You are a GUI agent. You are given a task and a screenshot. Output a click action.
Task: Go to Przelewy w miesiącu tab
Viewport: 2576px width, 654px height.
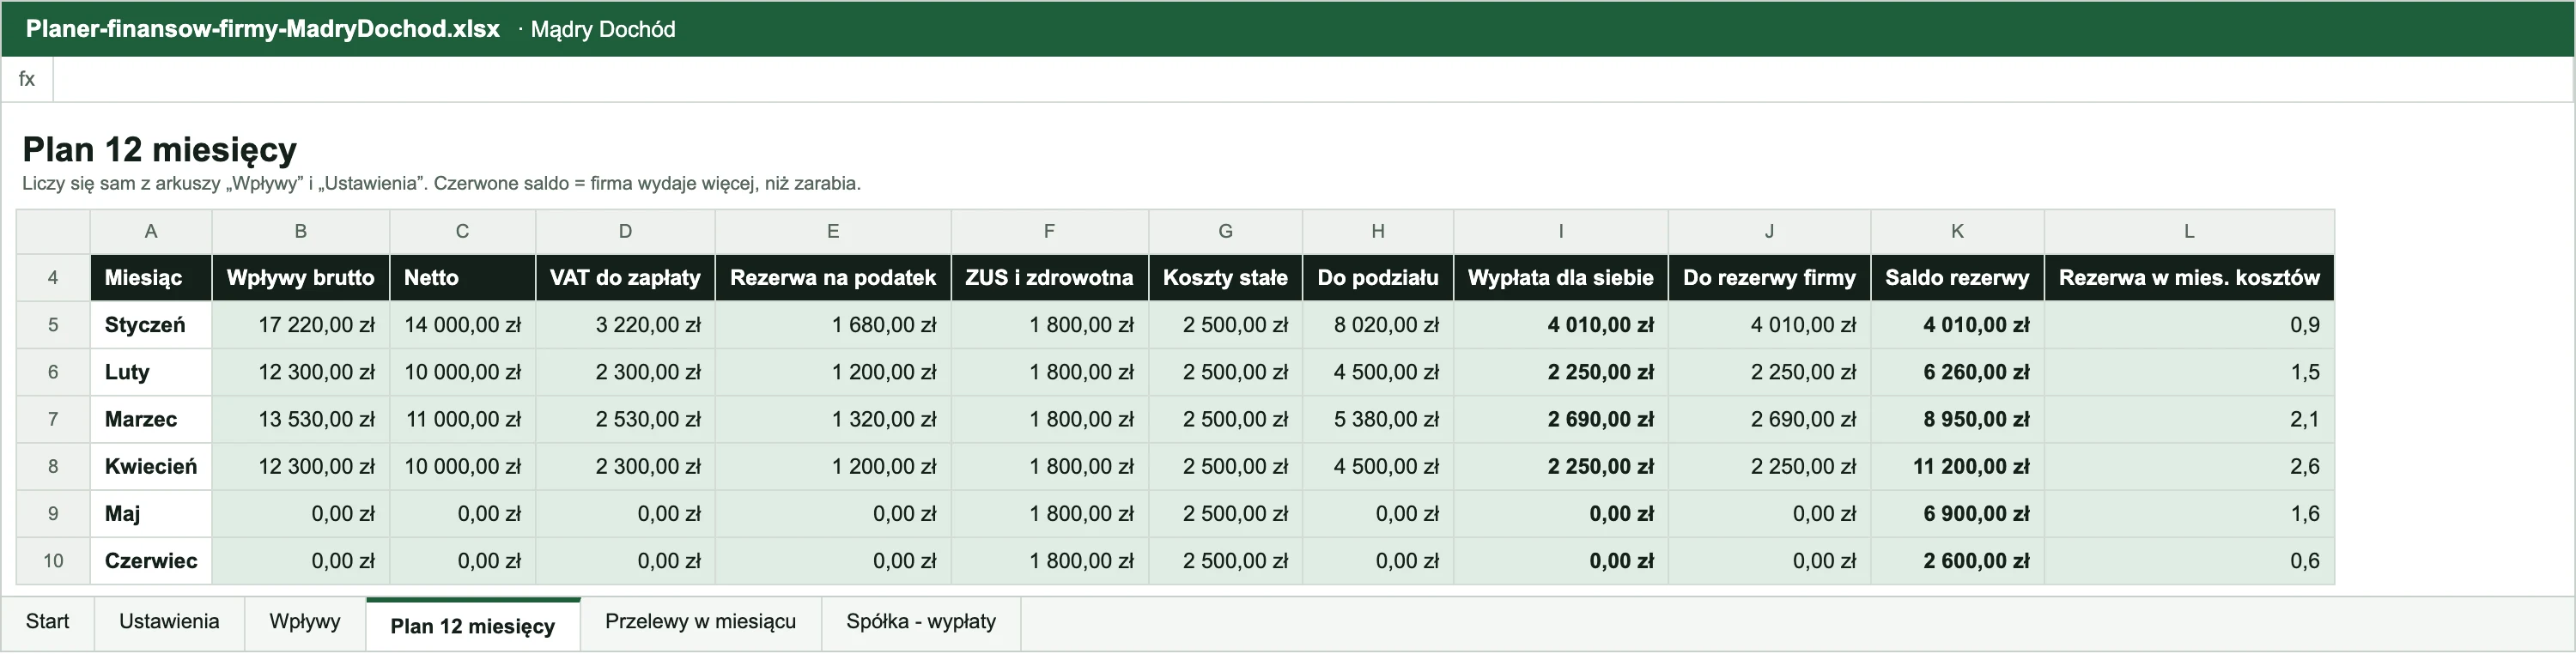701,622
